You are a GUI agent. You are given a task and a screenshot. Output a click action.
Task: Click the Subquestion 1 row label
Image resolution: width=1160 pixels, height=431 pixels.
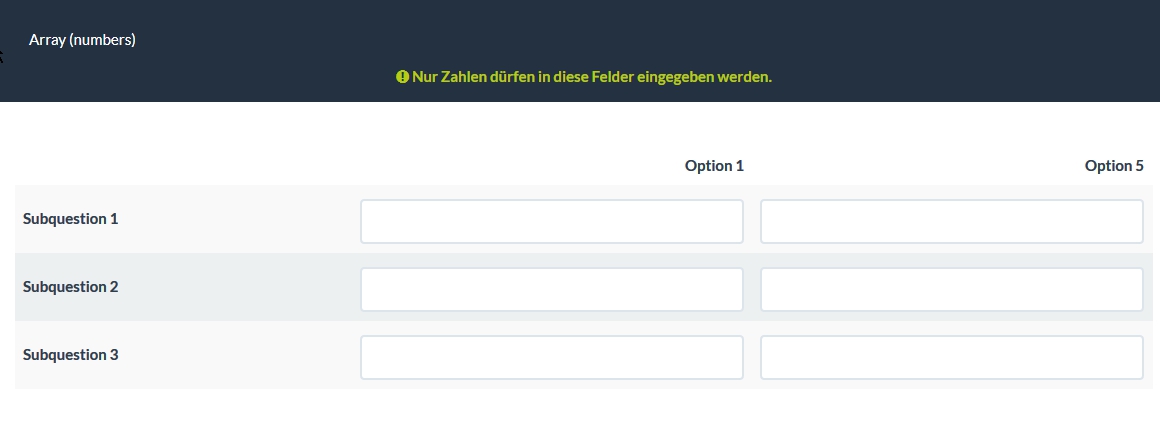tap(70, 219)
